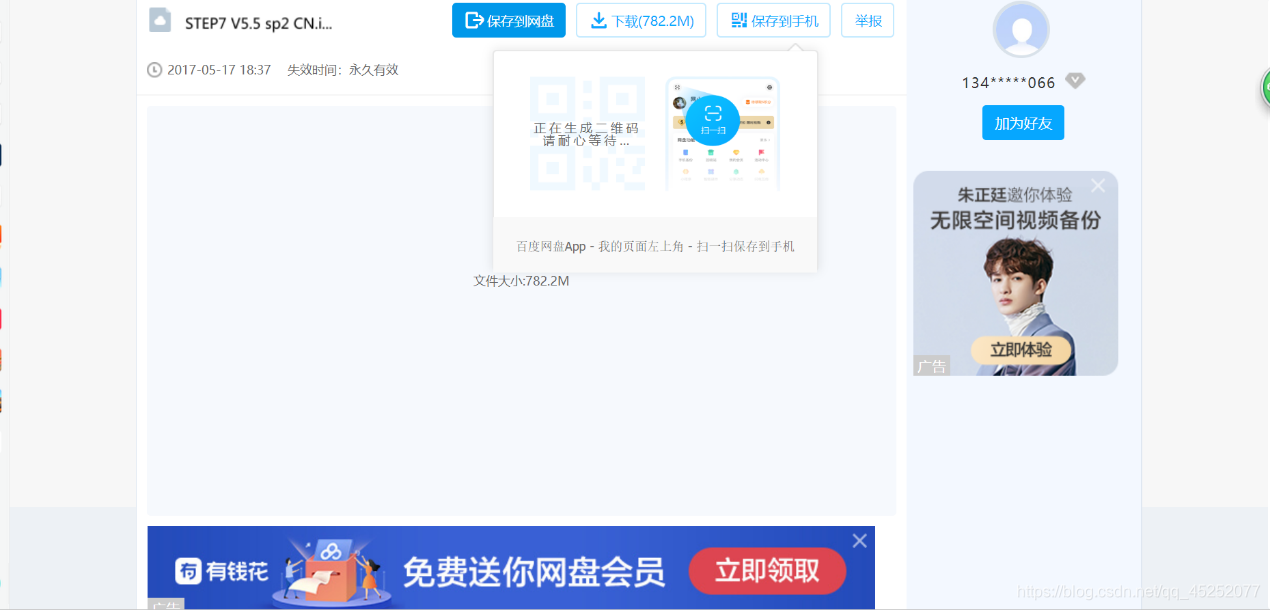Click the username 134*****066
Viewport: 1270px width, 610px height.
coord(1008,83)
